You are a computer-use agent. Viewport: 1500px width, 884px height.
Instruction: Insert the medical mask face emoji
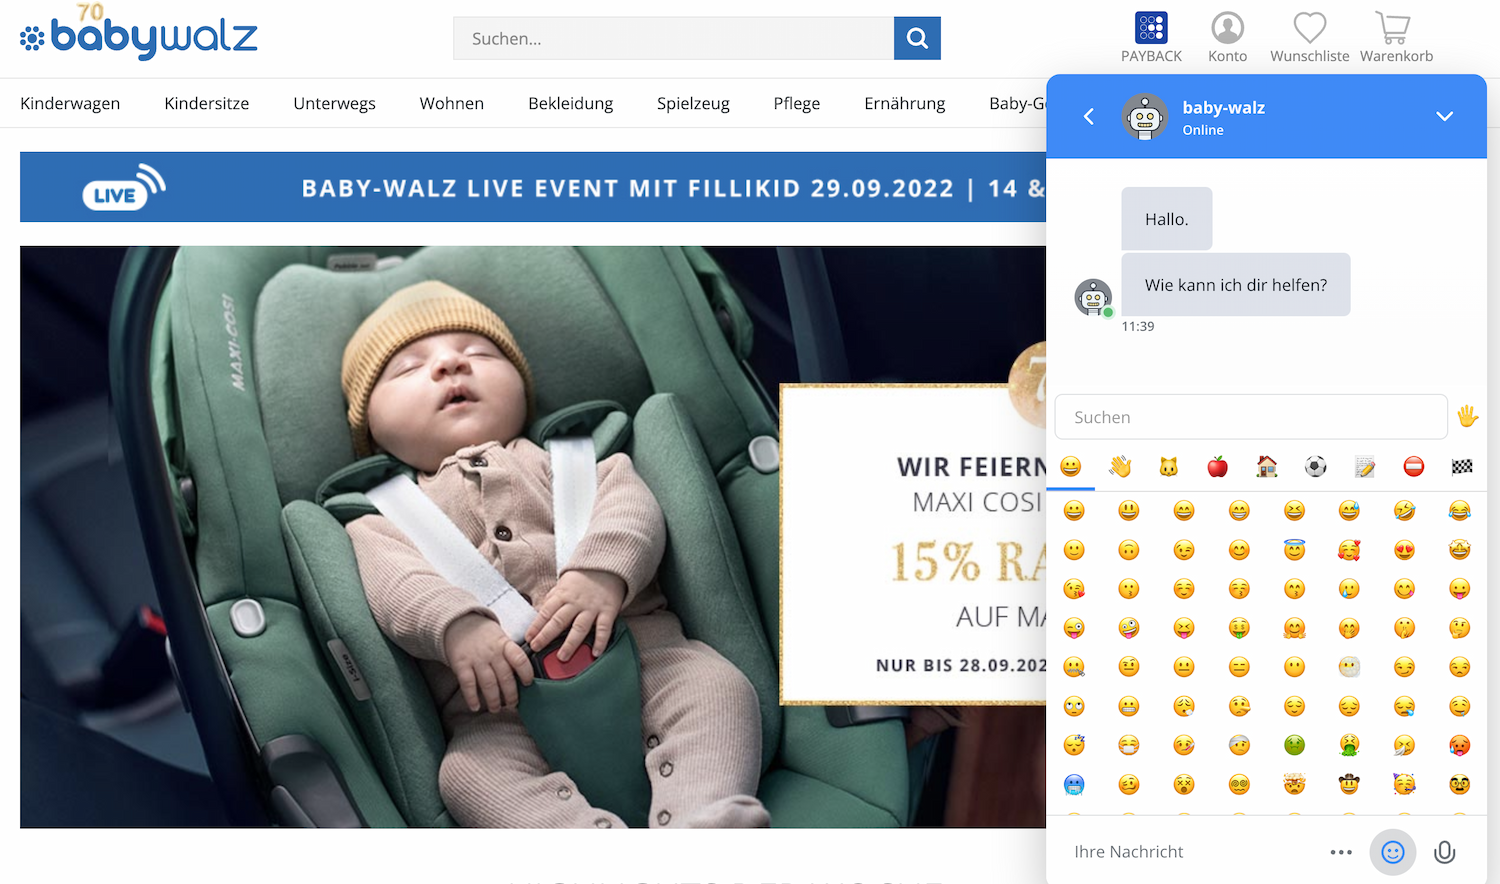click(x=1129, y=745)
